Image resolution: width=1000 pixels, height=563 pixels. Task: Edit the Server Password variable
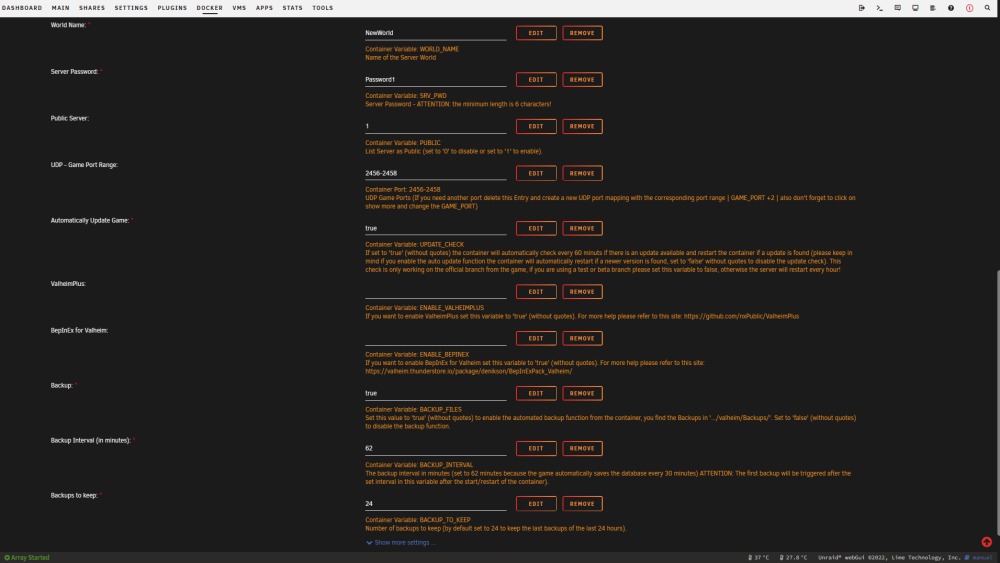point(536,80)
